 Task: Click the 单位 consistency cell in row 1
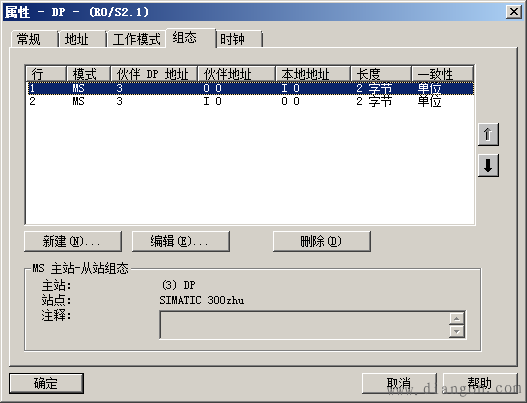[429, 88]
